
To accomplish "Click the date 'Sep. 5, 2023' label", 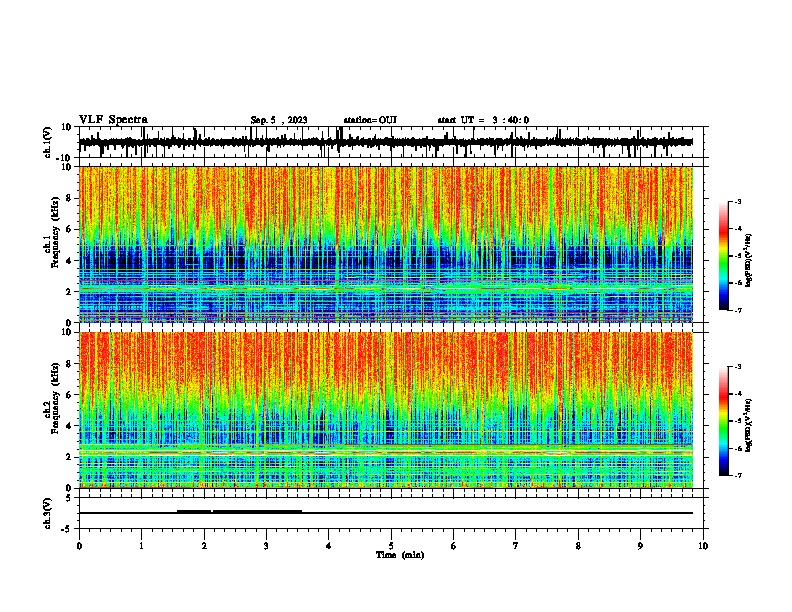I will click(x=279, y=120).
